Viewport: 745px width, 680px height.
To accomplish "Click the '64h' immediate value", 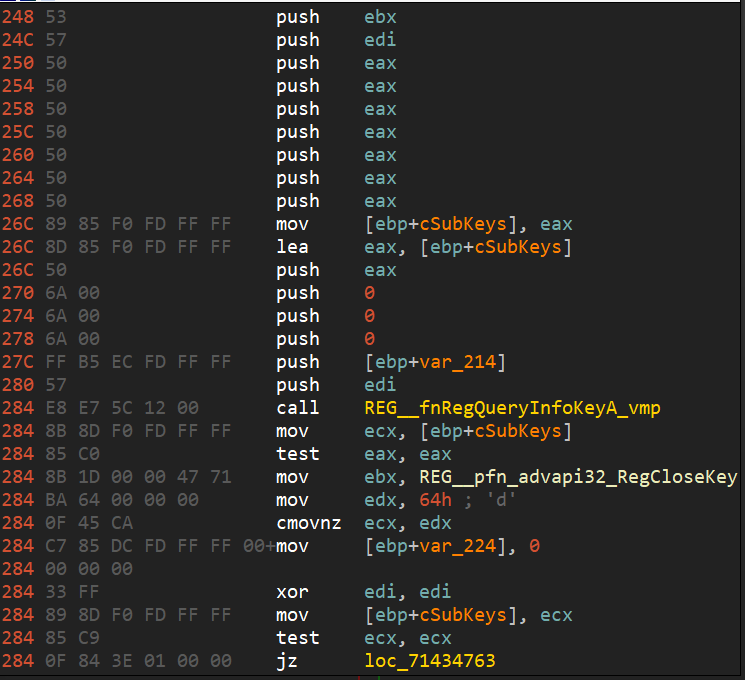I will [436, 500].
